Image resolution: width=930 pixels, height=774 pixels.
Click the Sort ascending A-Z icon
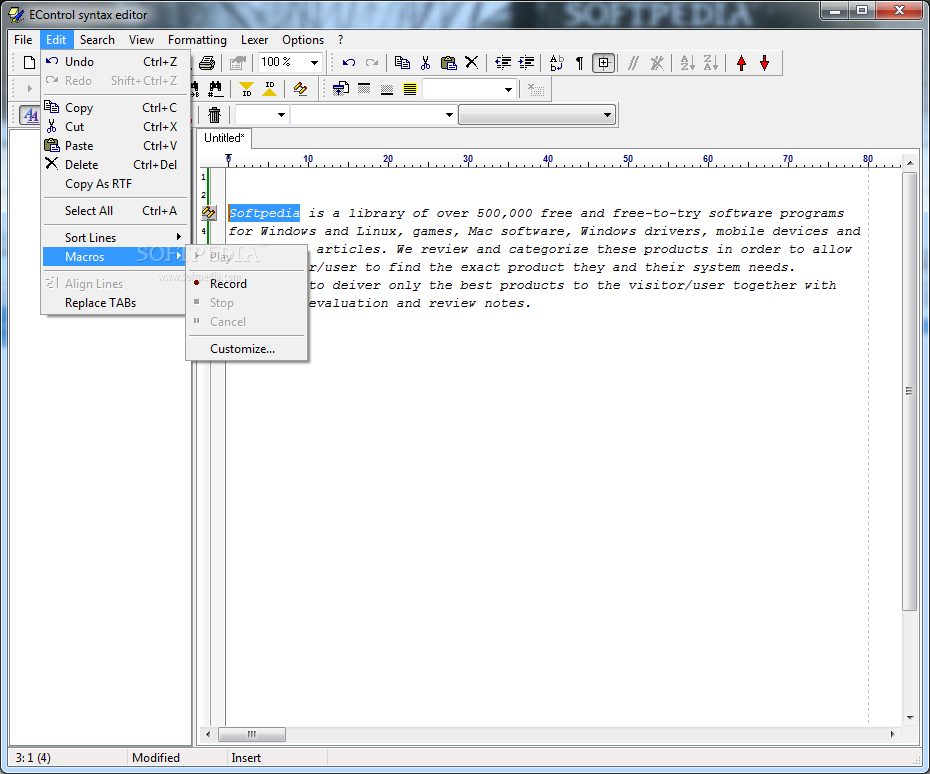tap(687, 62)
